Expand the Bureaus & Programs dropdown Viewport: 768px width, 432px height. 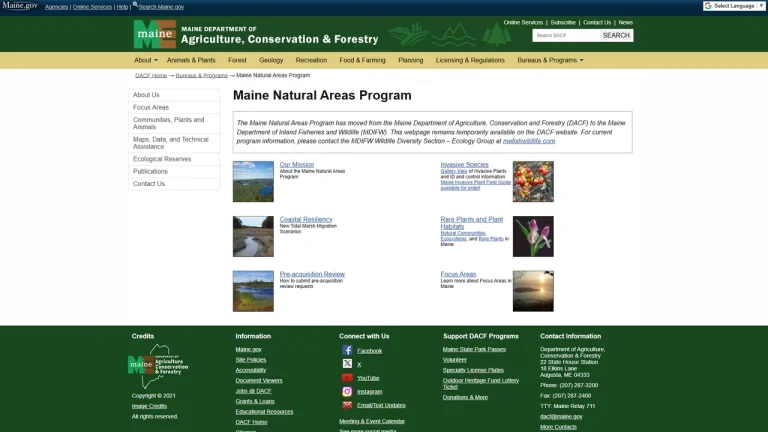(x=550, y=60)
